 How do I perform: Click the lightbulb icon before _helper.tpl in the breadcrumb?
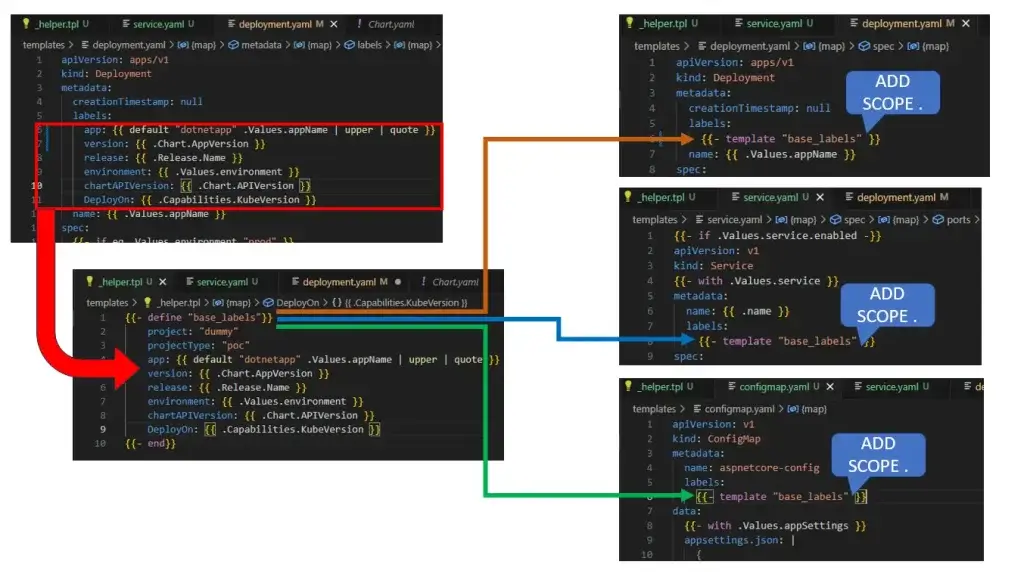click(148, 302)
